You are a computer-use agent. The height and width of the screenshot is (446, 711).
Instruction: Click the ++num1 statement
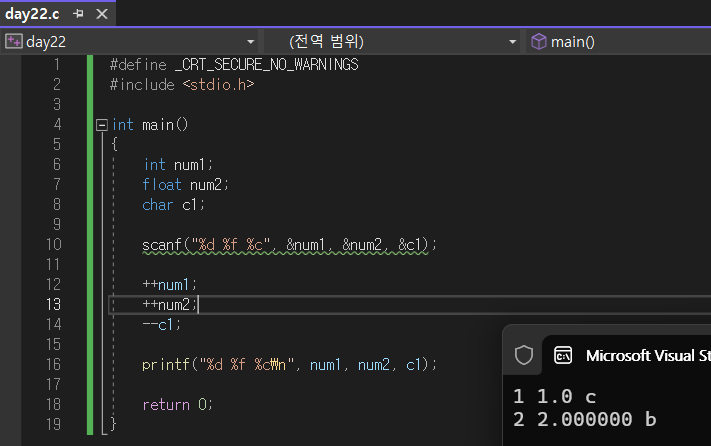[170, 285]
